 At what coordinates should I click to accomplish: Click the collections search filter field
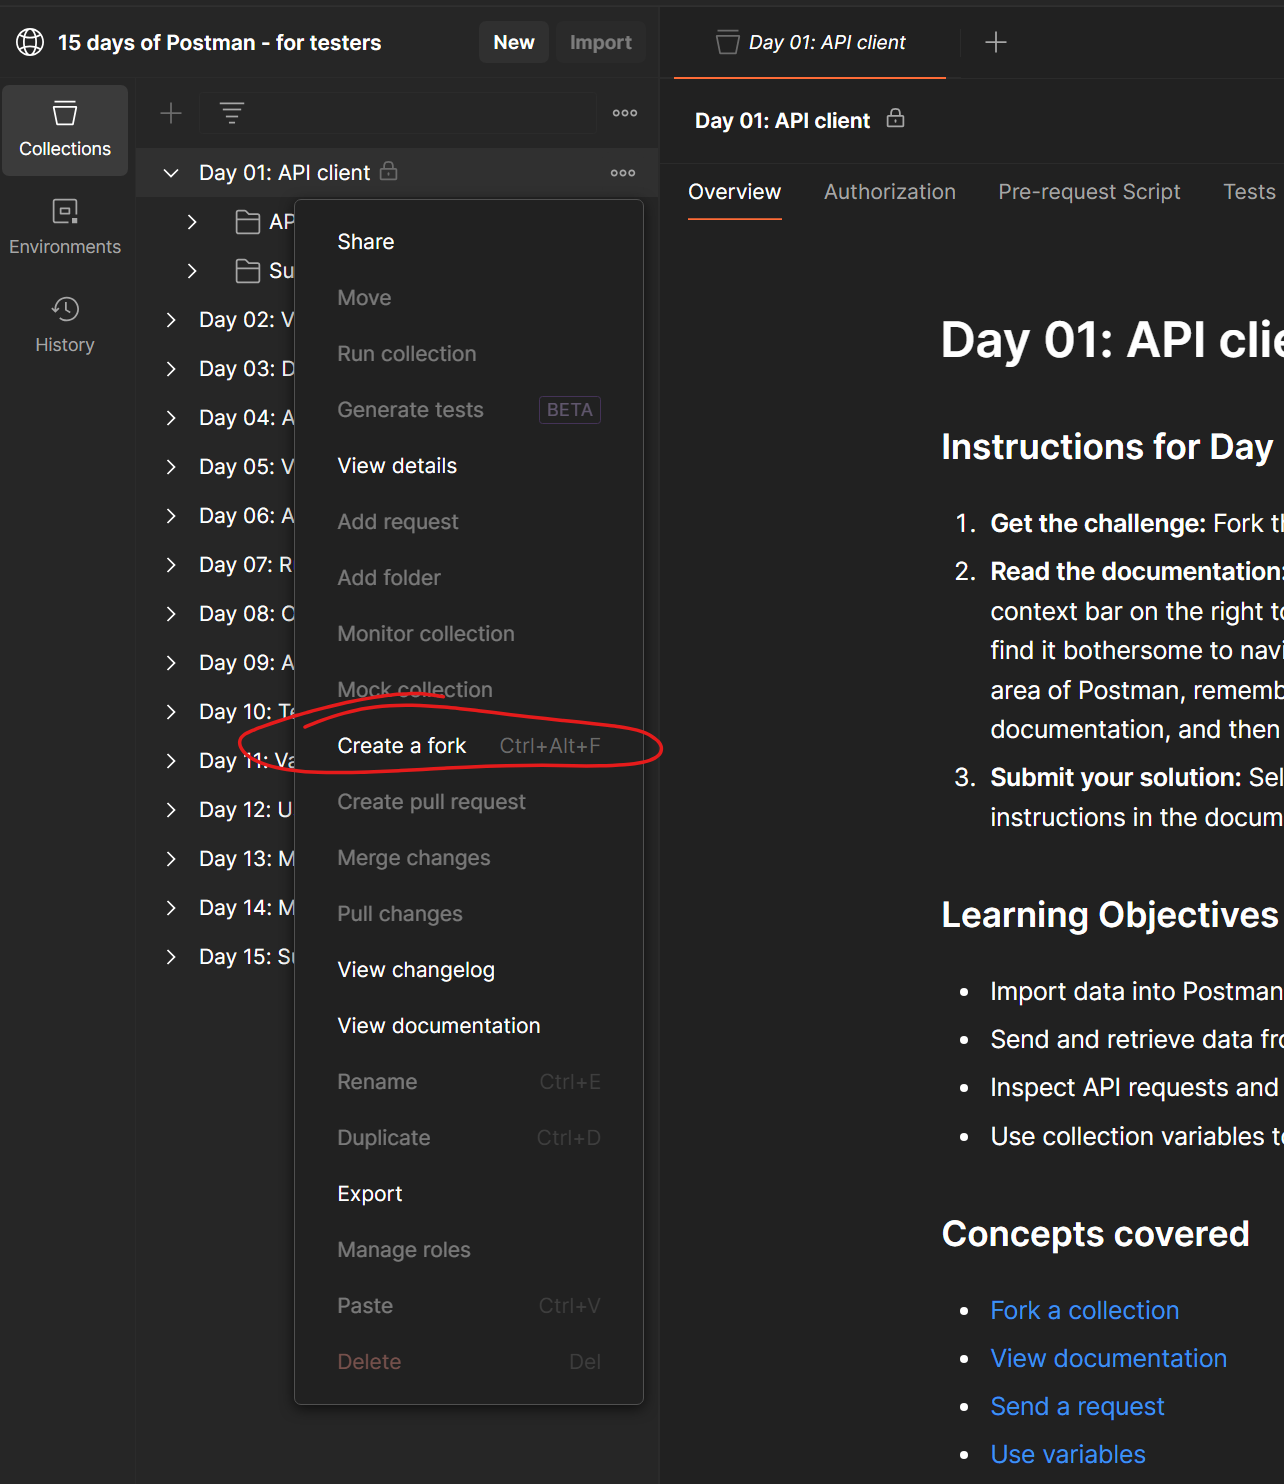tap(398, 113)
